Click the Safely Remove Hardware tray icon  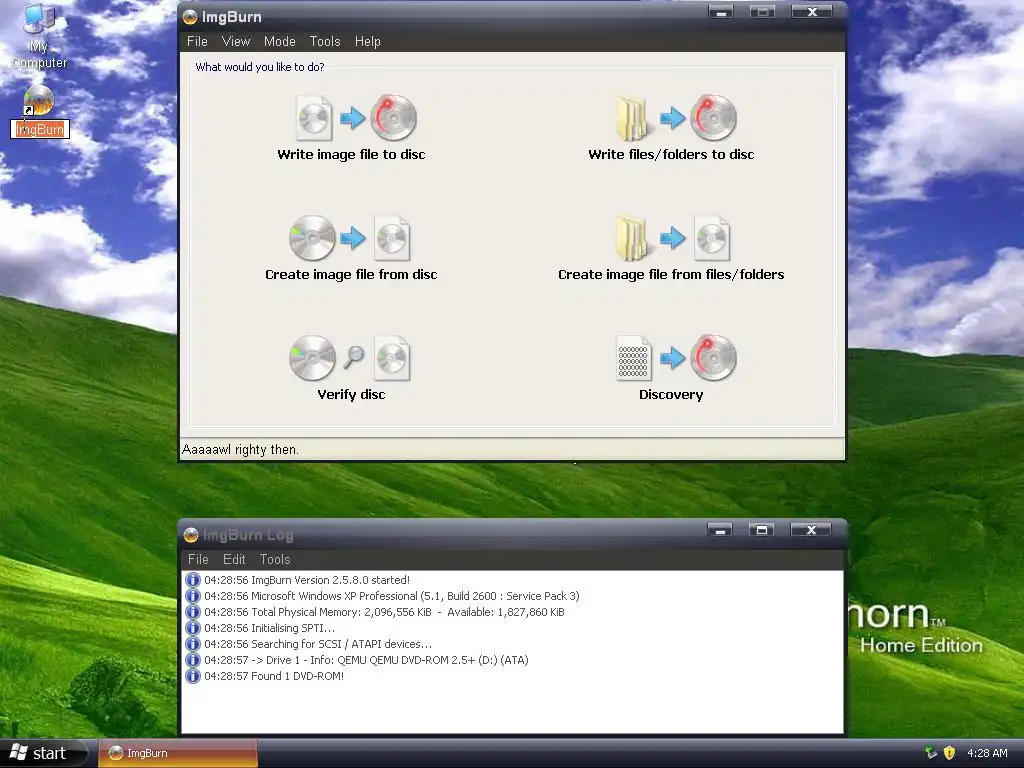931,753
